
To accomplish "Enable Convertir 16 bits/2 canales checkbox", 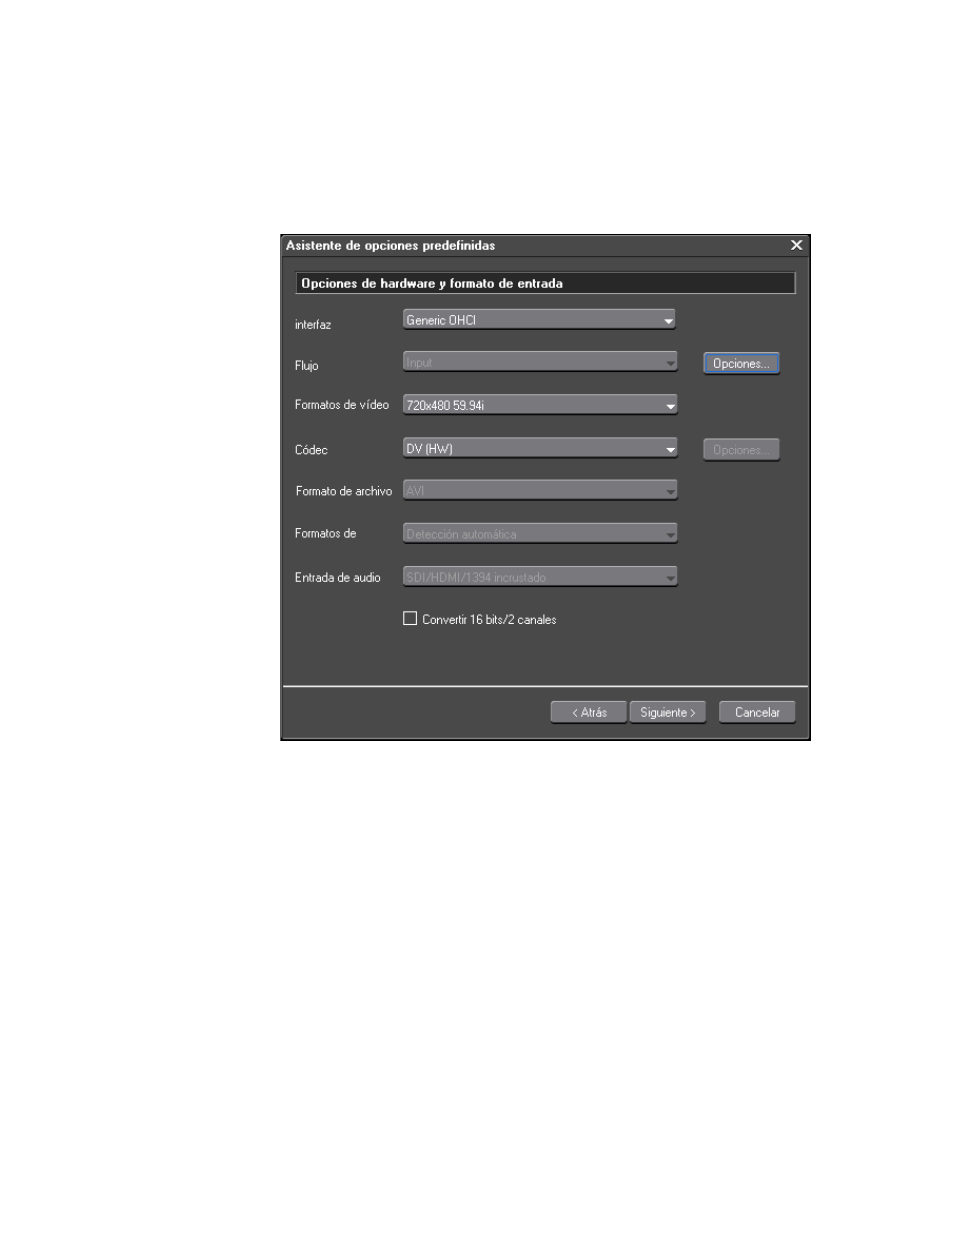I will pyautogui.click(x=410, y=619).
